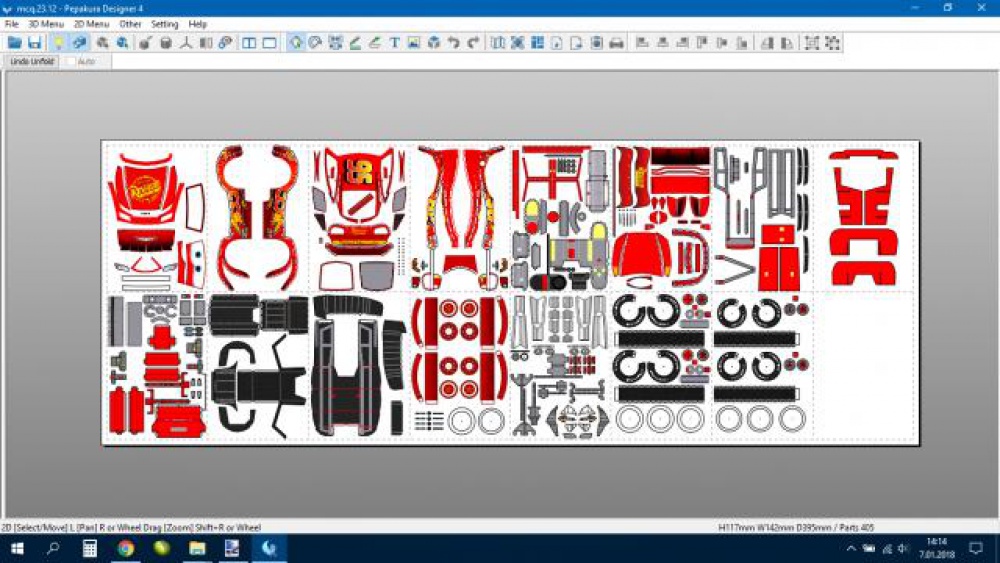The height and width of the screenshot is (563, 1000).
Task: Select the cylinder shape toolbar icon
Action: click(166, 43)
